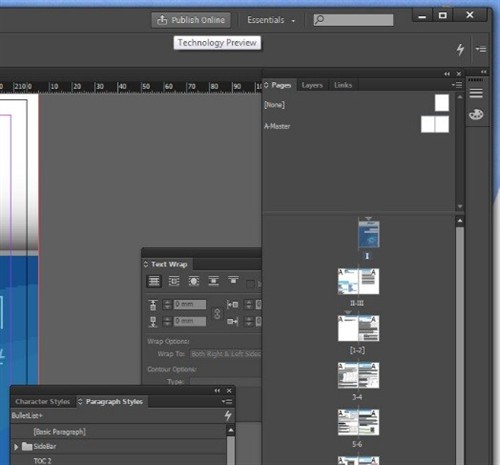Select the A-Master spread thumbnail
The image size is (500, 465).
[x=435, y=124]
